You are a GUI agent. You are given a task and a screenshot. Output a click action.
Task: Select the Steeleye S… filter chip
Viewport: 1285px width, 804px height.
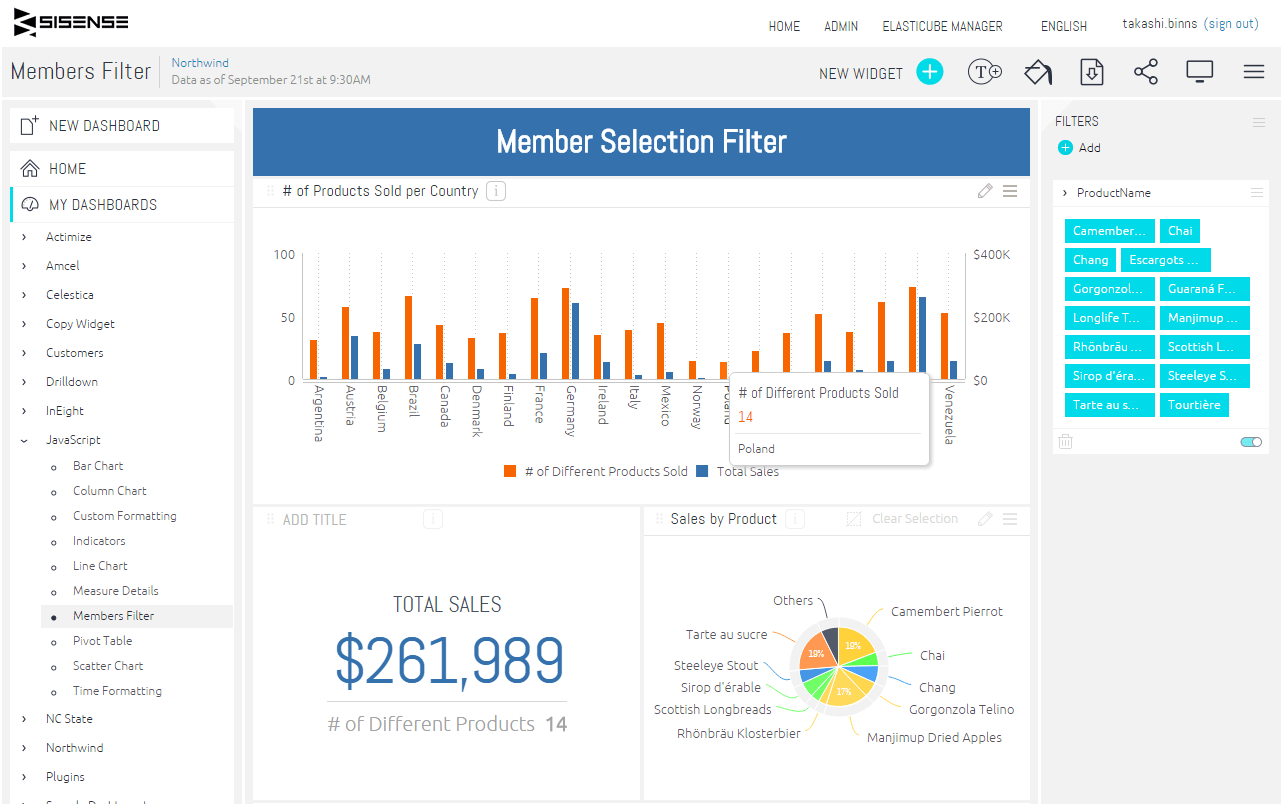[1204, 376]
